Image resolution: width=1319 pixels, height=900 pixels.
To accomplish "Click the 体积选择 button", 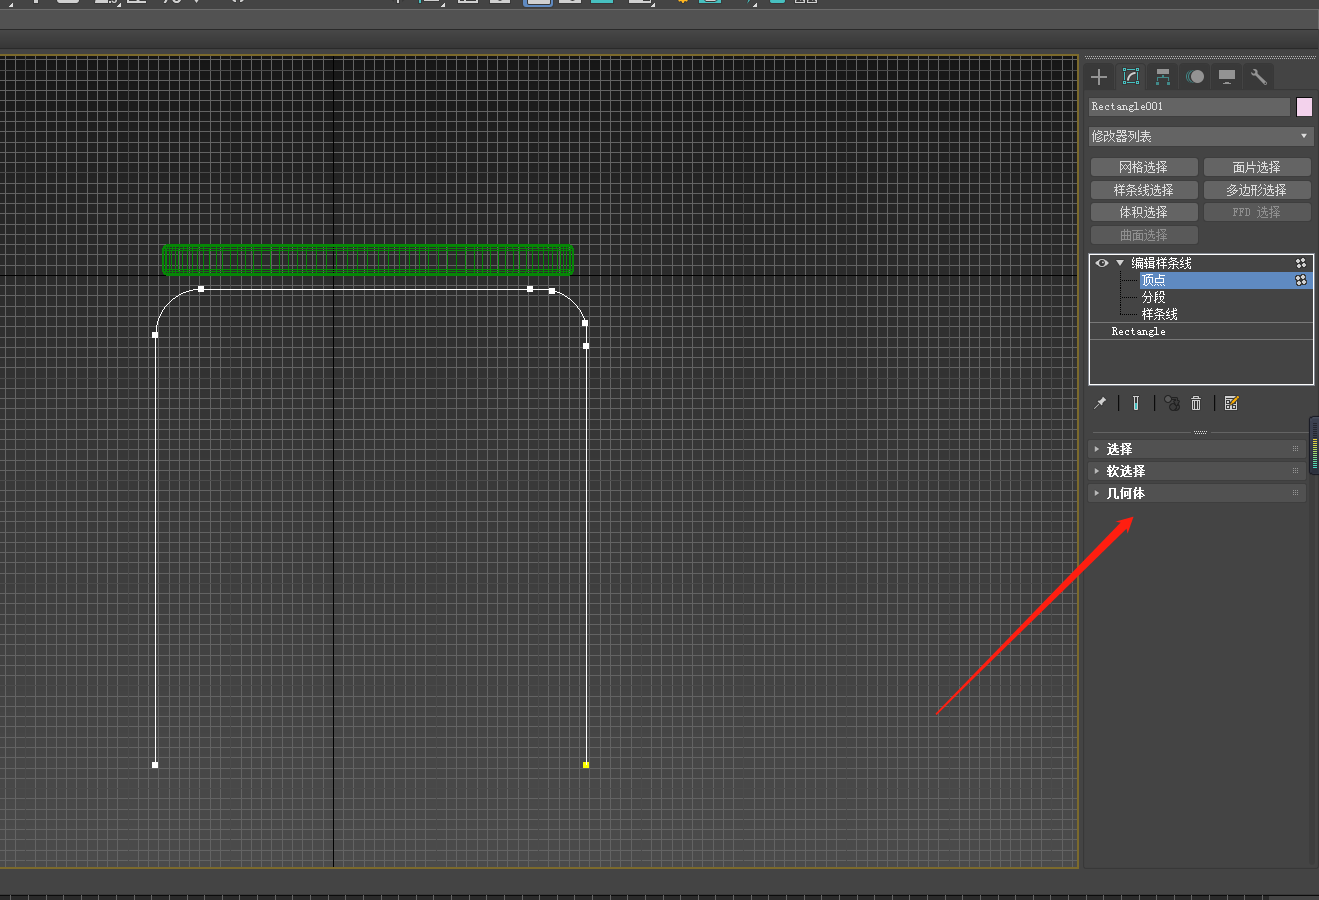I will coord(1144,212).
